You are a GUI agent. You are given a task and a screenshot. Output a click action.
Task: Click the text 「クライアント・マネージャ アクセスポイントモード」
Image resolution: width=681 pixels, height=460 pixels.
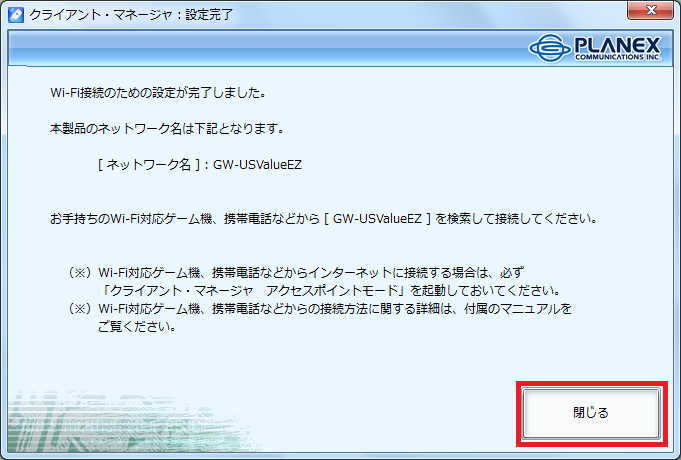click(x=254, y=291)
